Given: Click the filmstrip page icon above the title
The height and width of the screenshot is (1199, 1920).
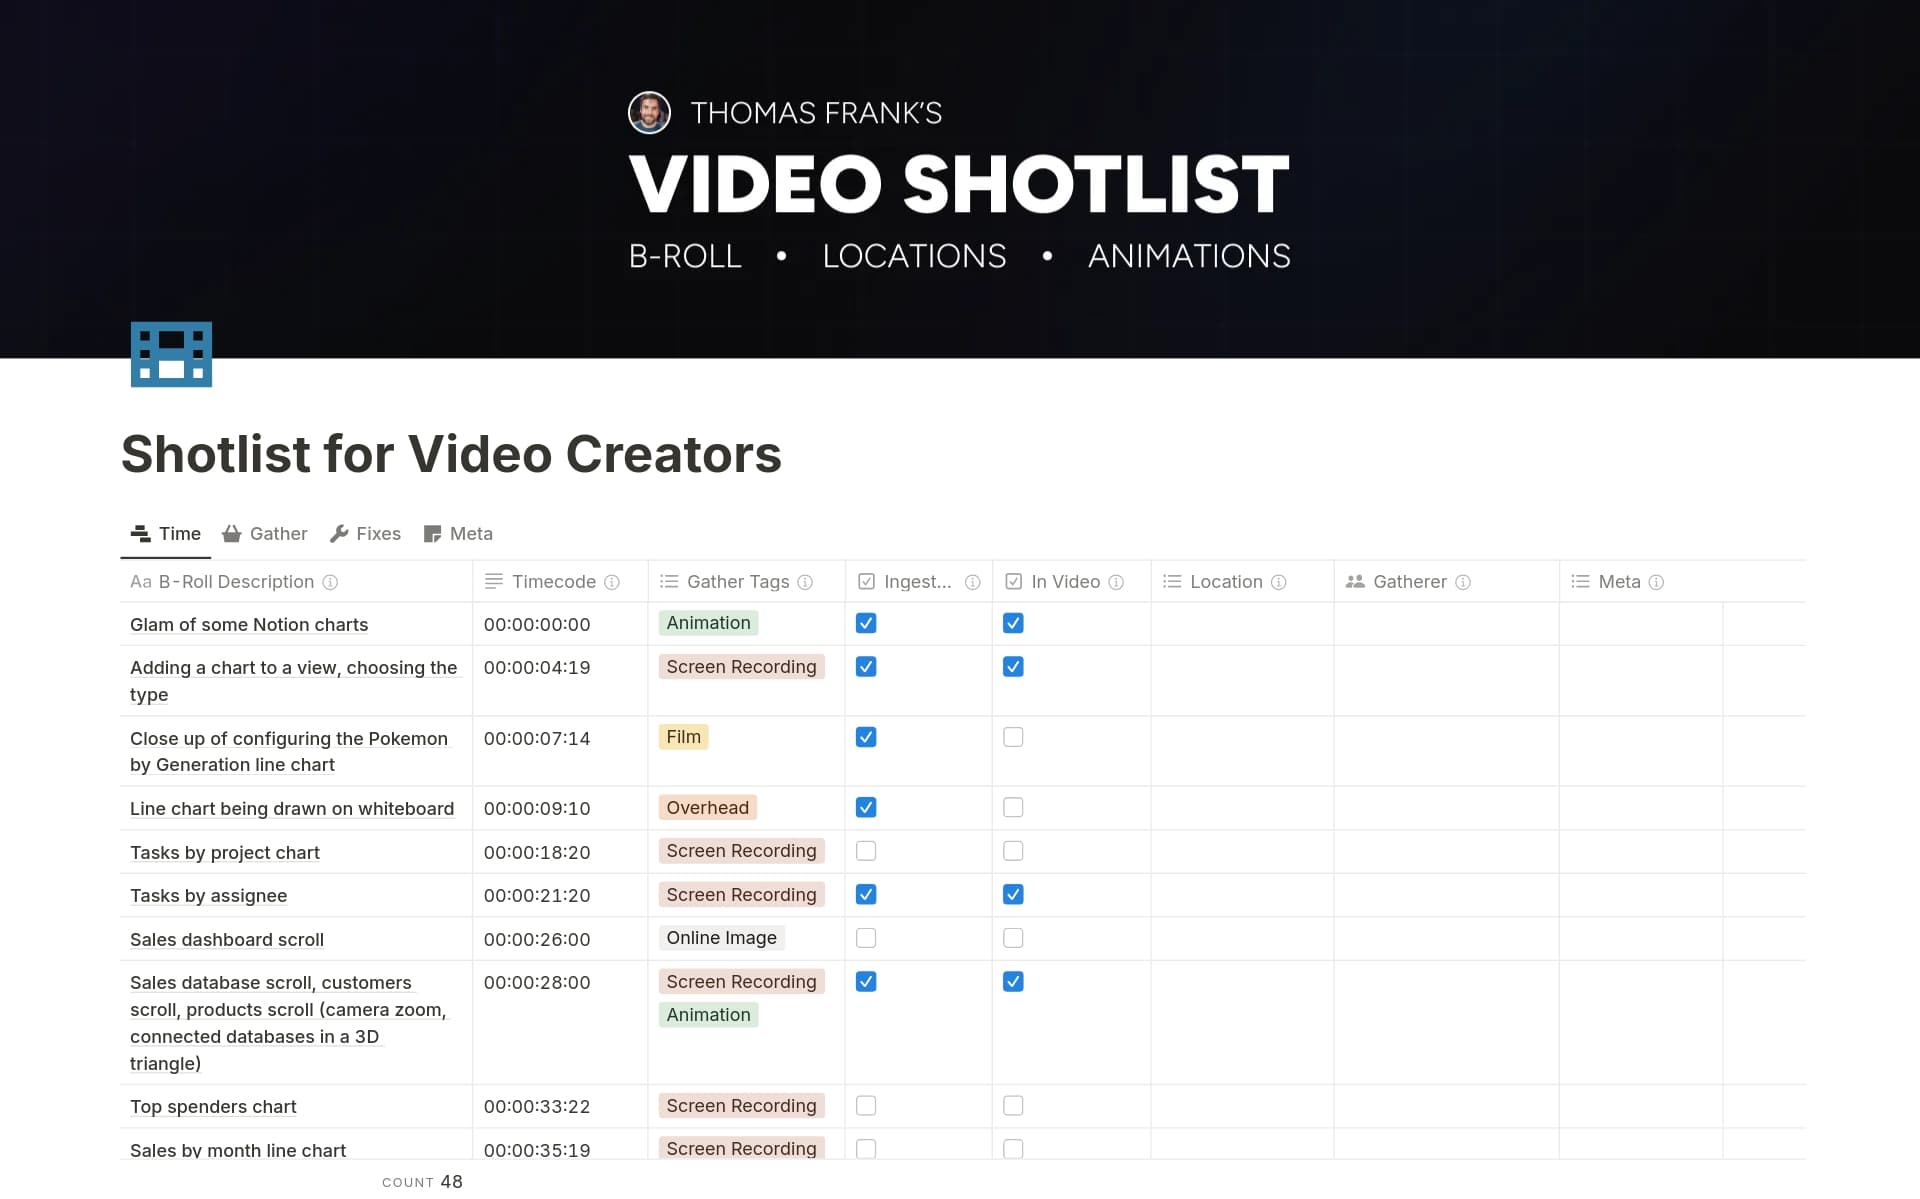Looking at the screenshot, I should click(x=170, y=354).
